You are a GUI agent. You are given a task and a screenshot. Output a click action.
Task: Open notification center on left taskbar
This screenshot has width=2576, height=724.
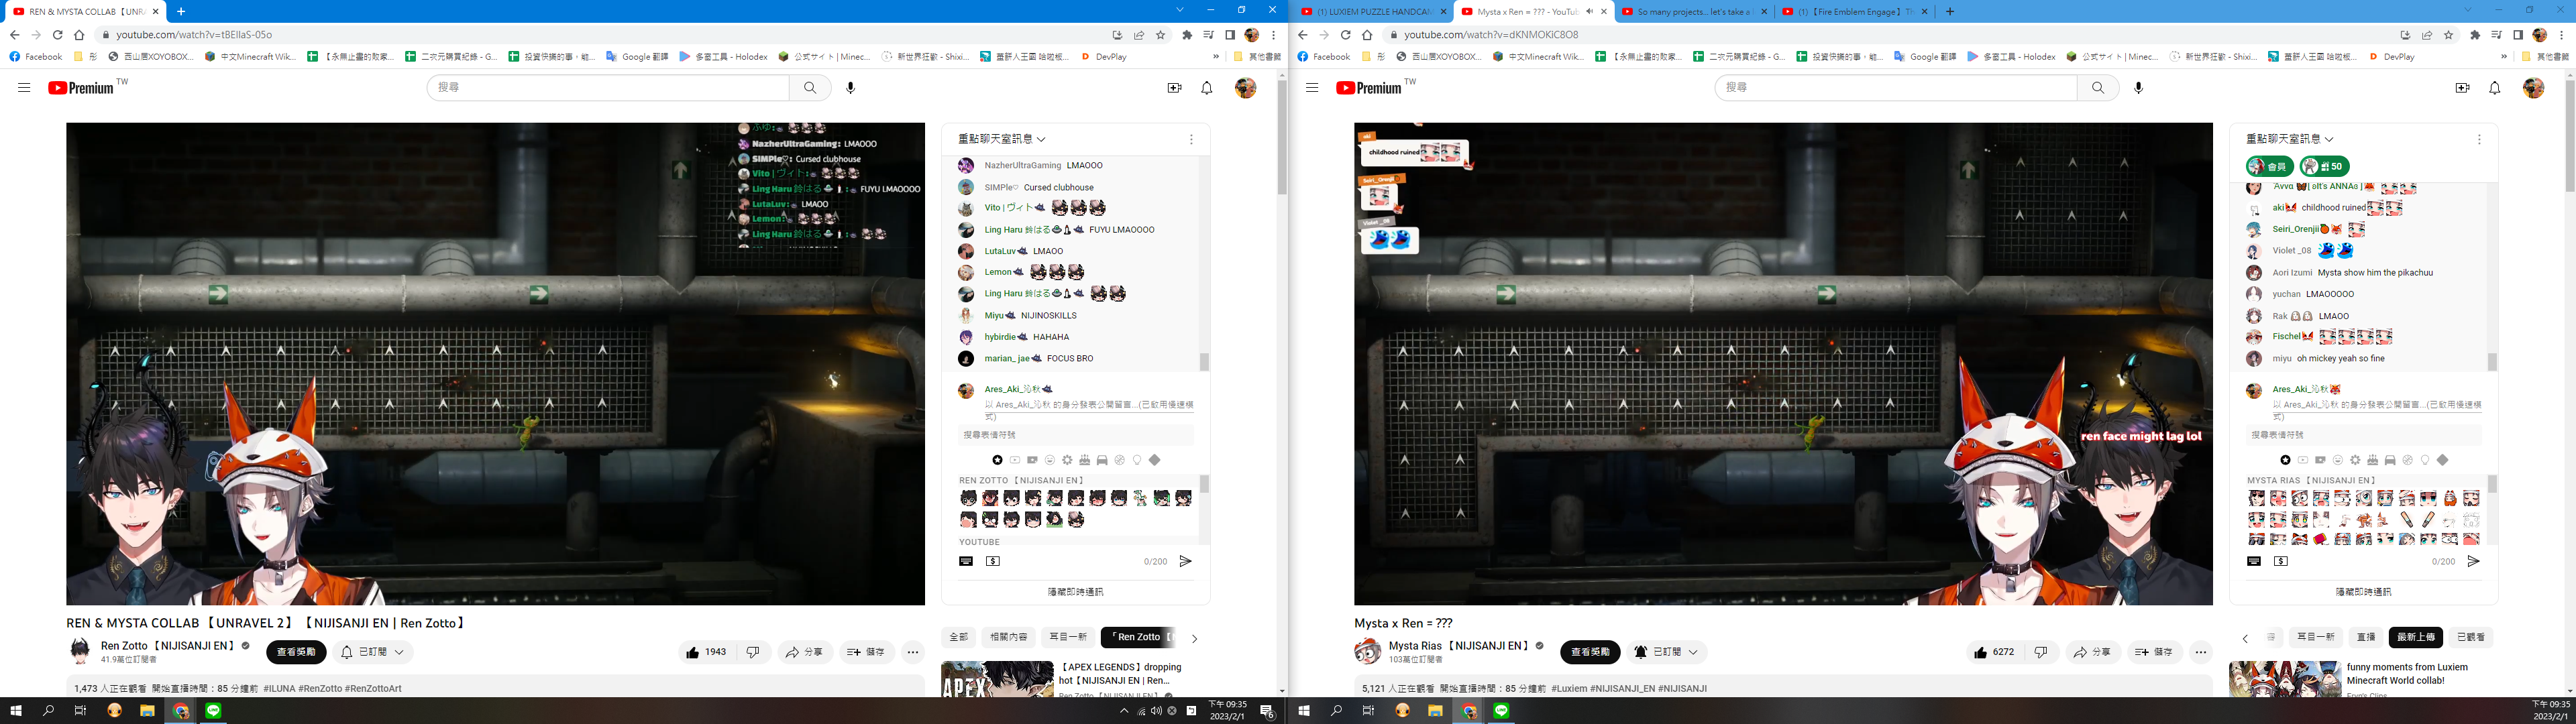pyautogui.click(x=1267, y=711)
